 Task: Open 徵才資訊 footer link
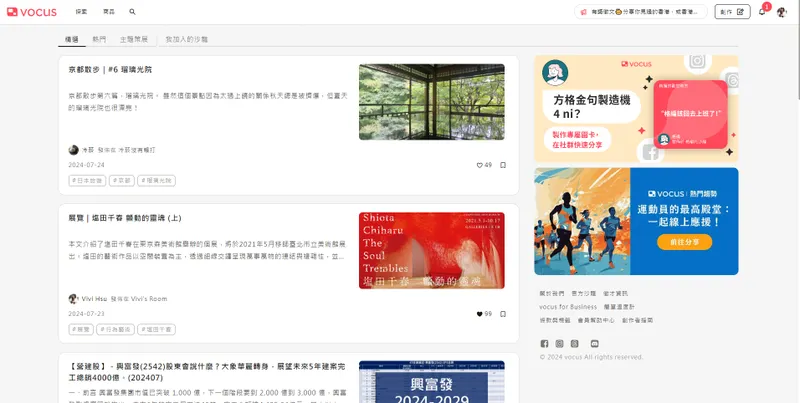click(615, 294)
